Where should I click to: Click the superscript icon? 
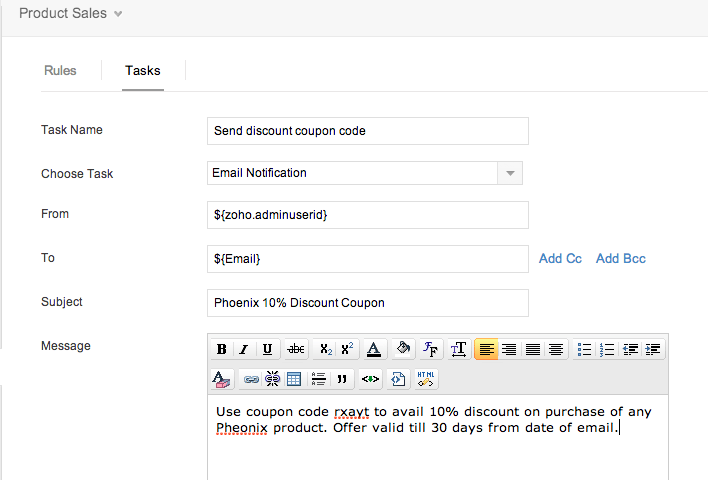347,349
